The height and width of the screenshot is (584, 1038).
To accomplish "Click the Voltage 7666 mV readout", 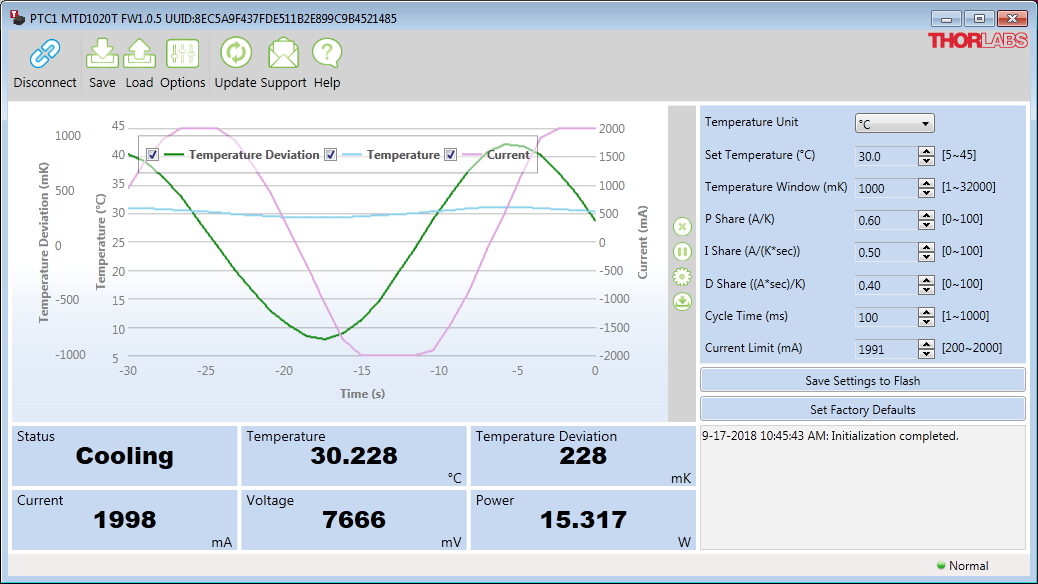I will click(354, 520).
